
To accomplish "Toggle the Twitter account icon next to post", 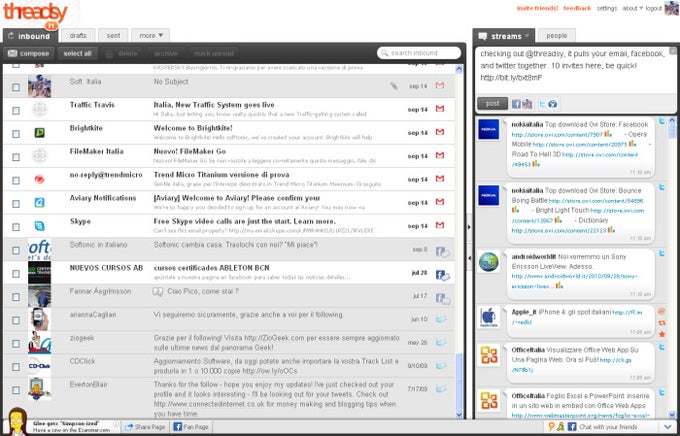I will click(542, 104).
